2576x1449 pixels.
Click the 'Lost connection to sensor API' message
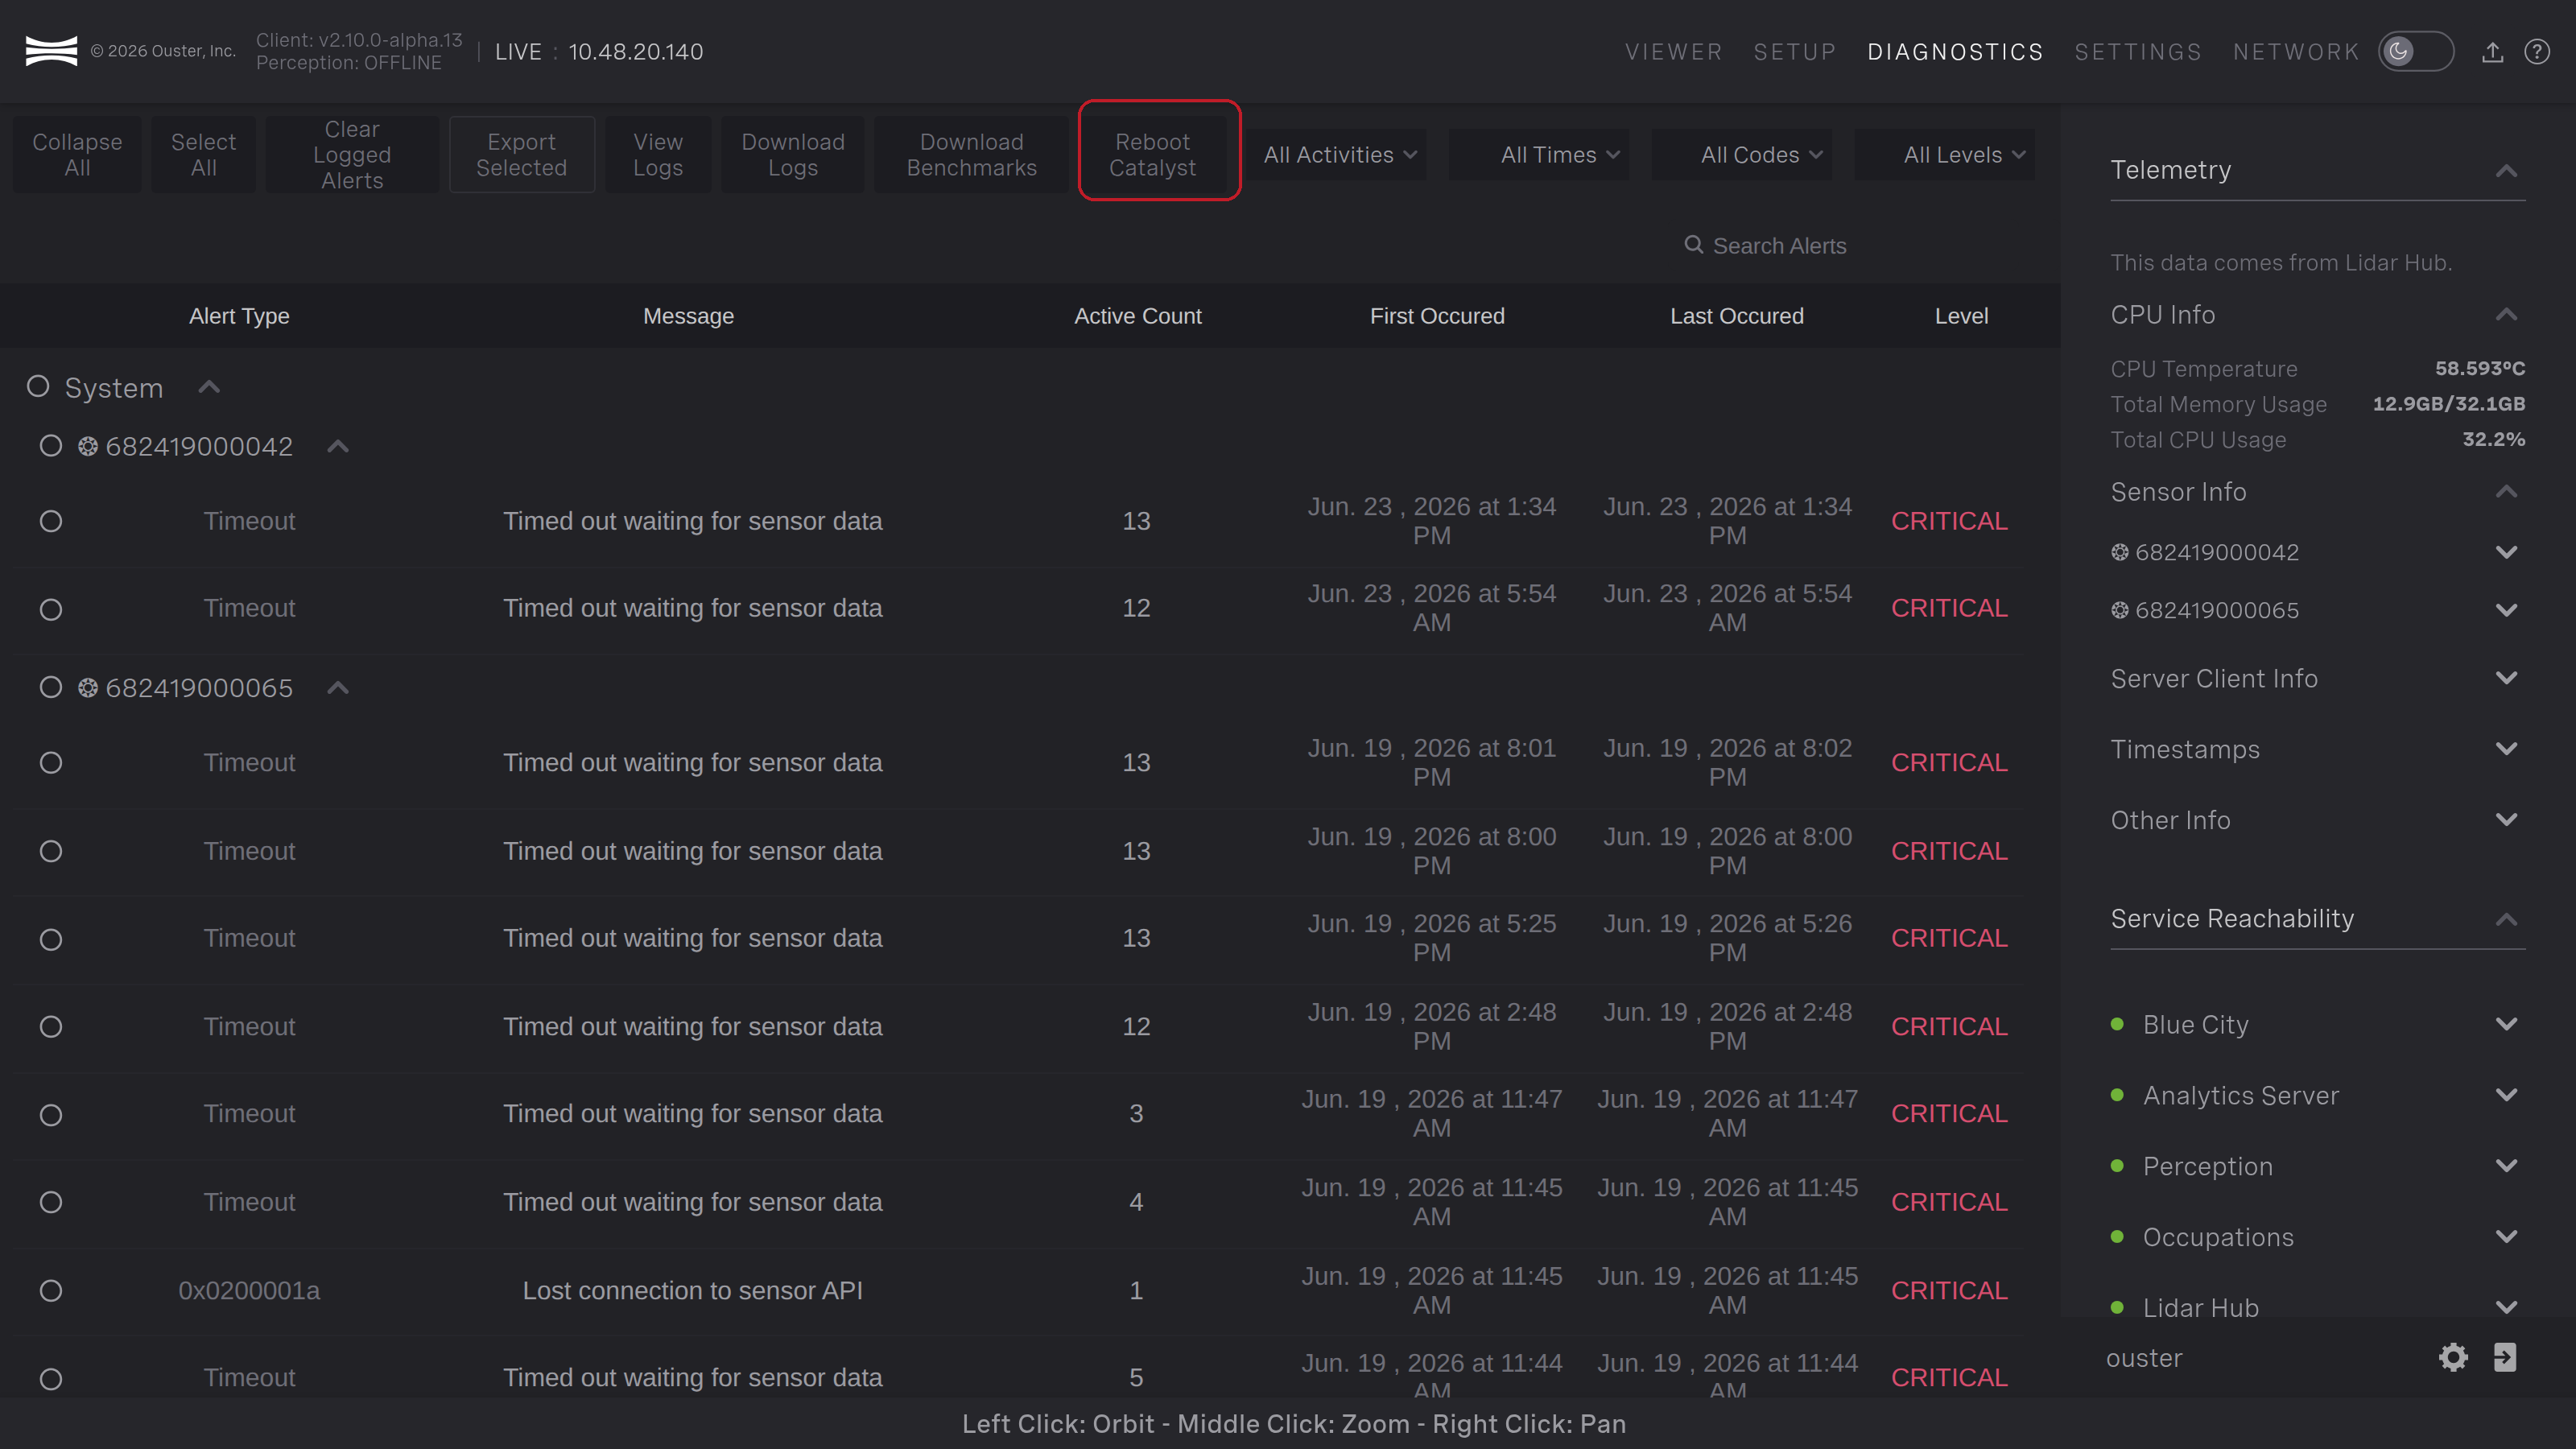pyautogui.click(x=693, y=1291)
